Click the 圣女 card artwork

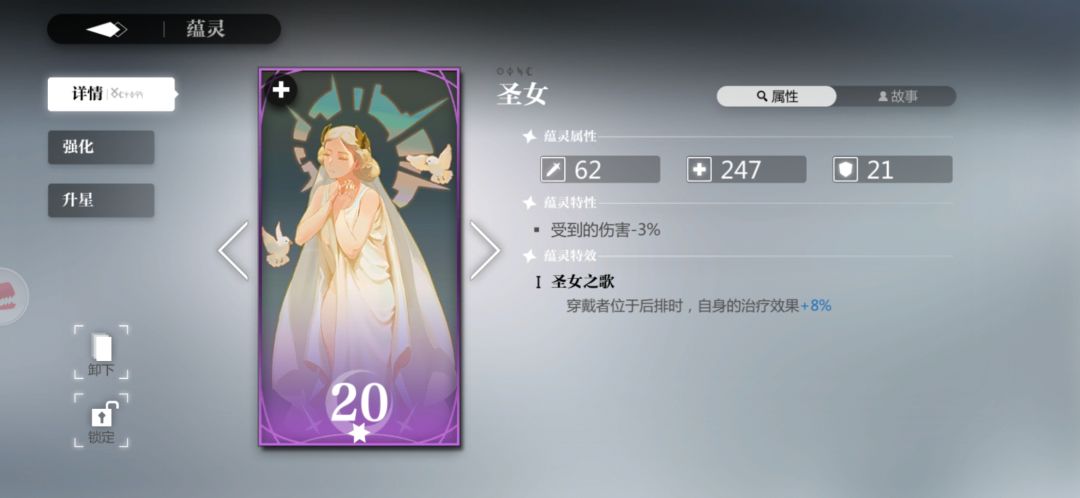click(359, 257)
